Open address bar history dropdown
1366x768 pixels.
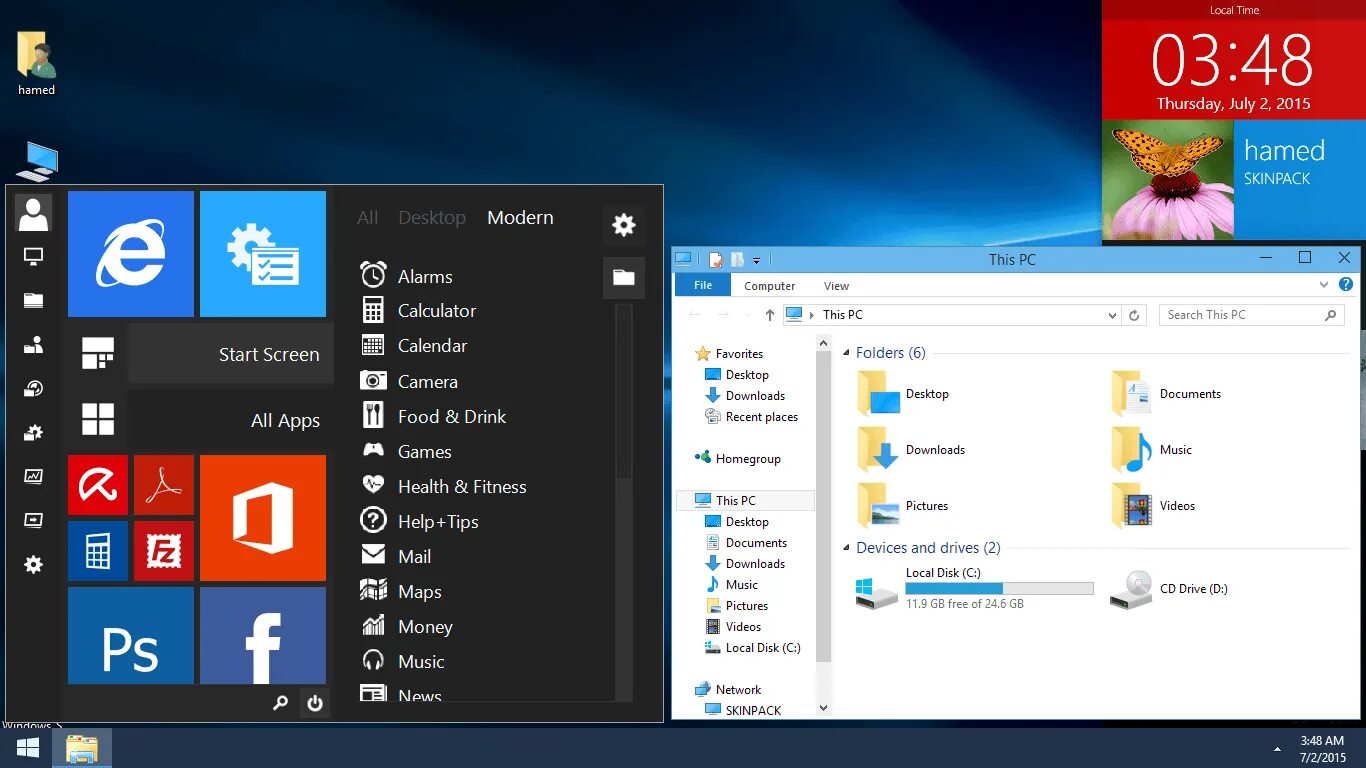coord(1112,315)
